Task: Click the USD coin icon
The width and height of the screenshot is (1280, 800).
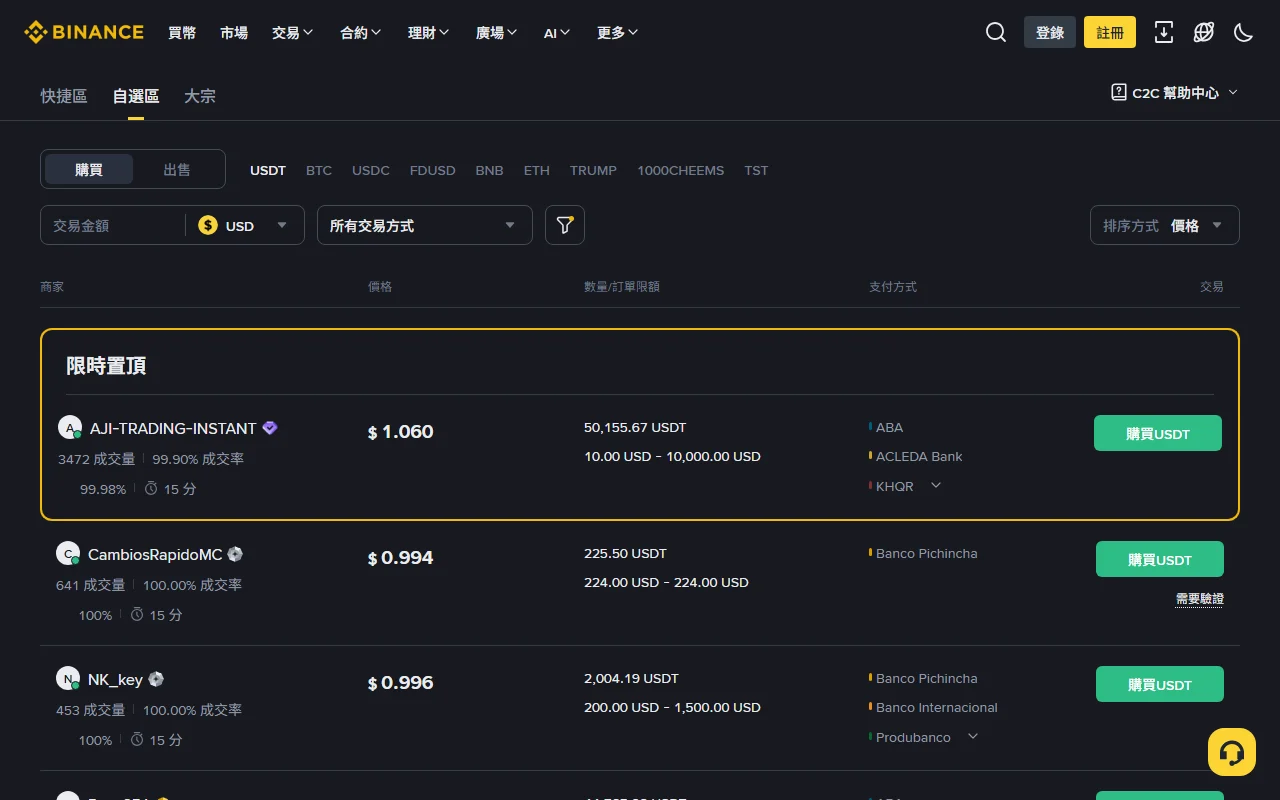Action: 208,225
